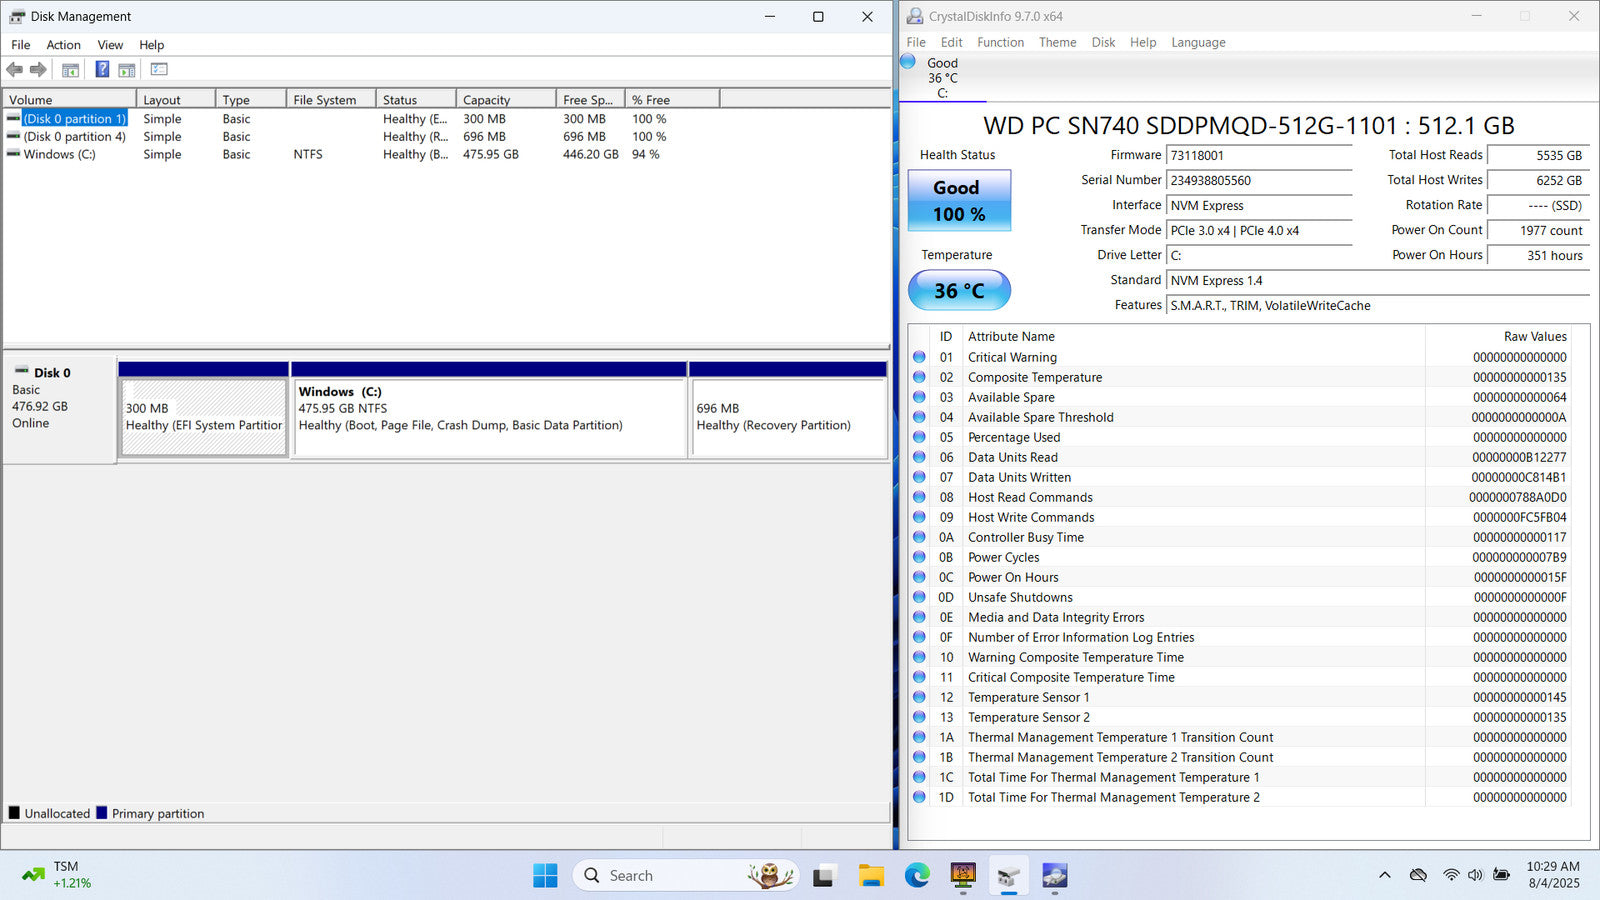Click the blue Primary partition legend swatch
This screenshot has height=900, width=1600.
tap(102, 813)
